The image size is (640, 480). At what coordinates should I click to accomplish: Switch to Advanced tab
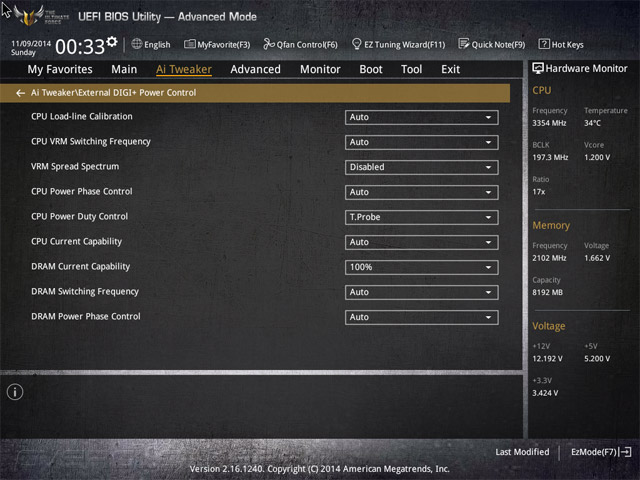[x=256, y=69]
